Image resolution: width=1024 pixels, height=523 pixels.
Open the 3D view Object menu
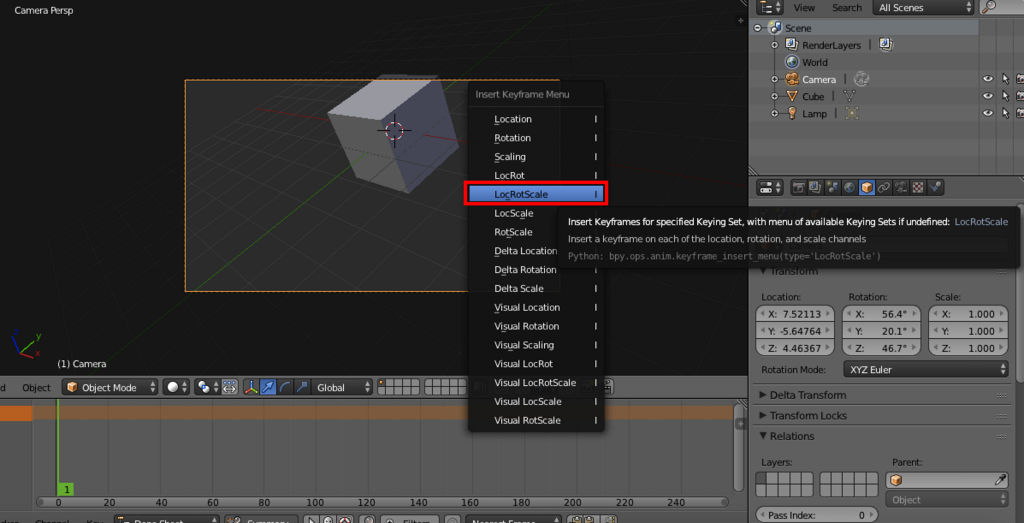point(37,387)
